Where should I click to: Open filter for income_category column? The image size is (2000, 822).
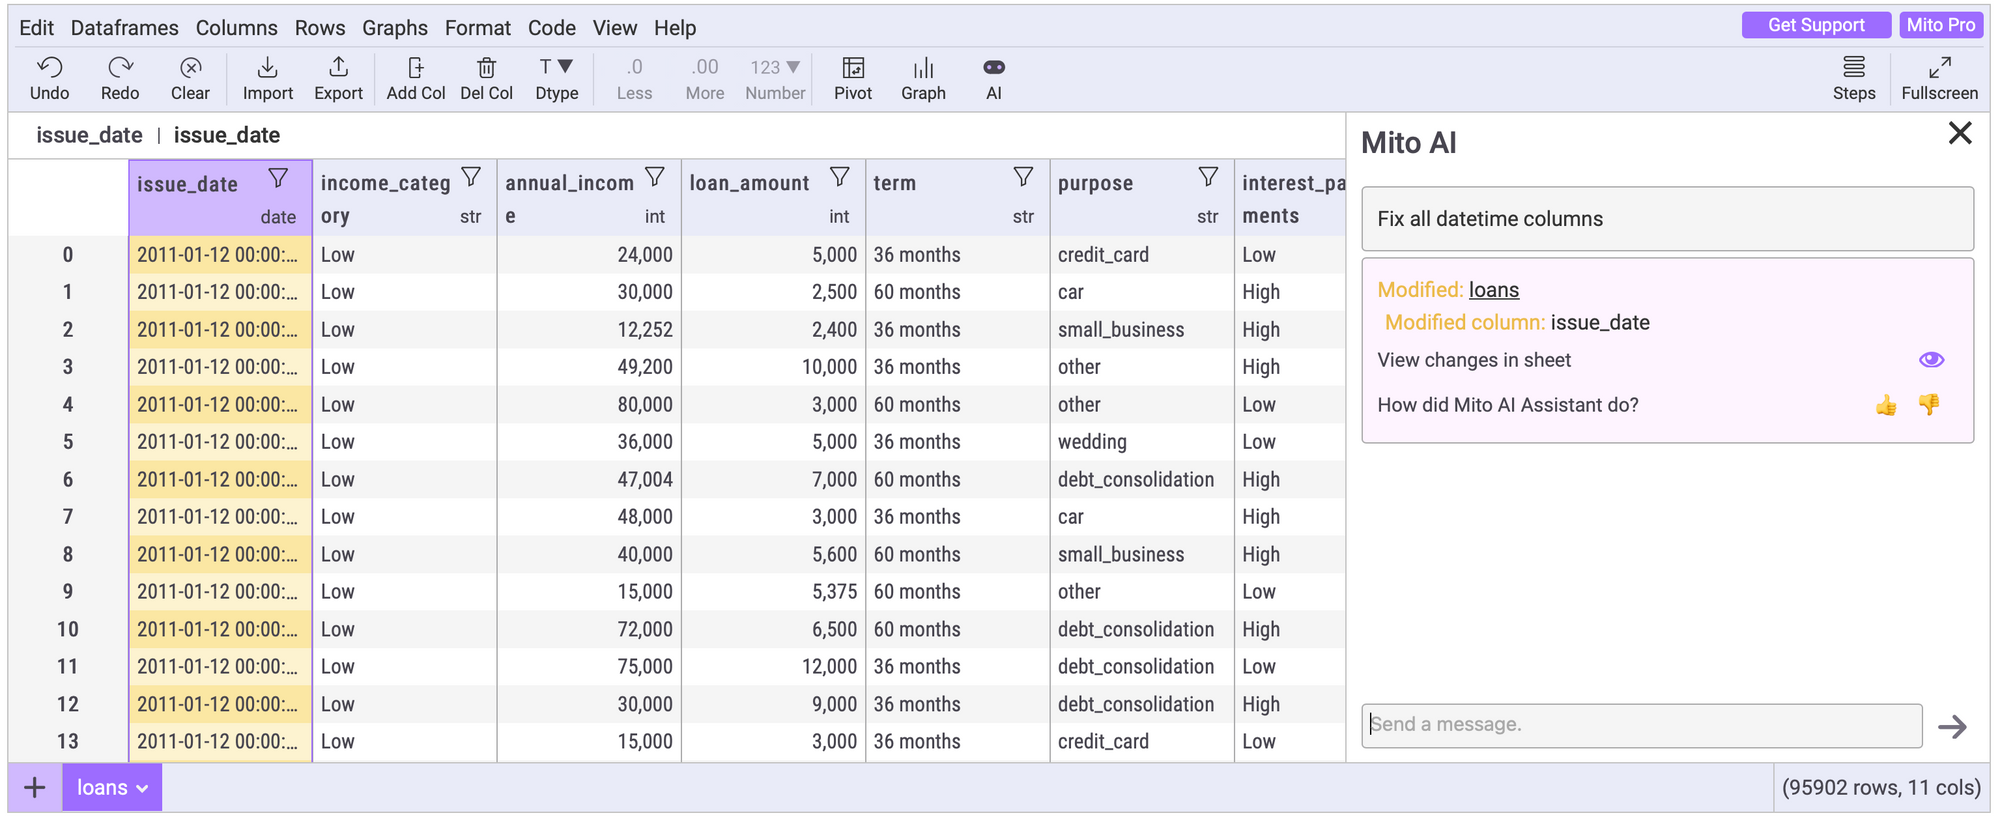pos(472,178)
